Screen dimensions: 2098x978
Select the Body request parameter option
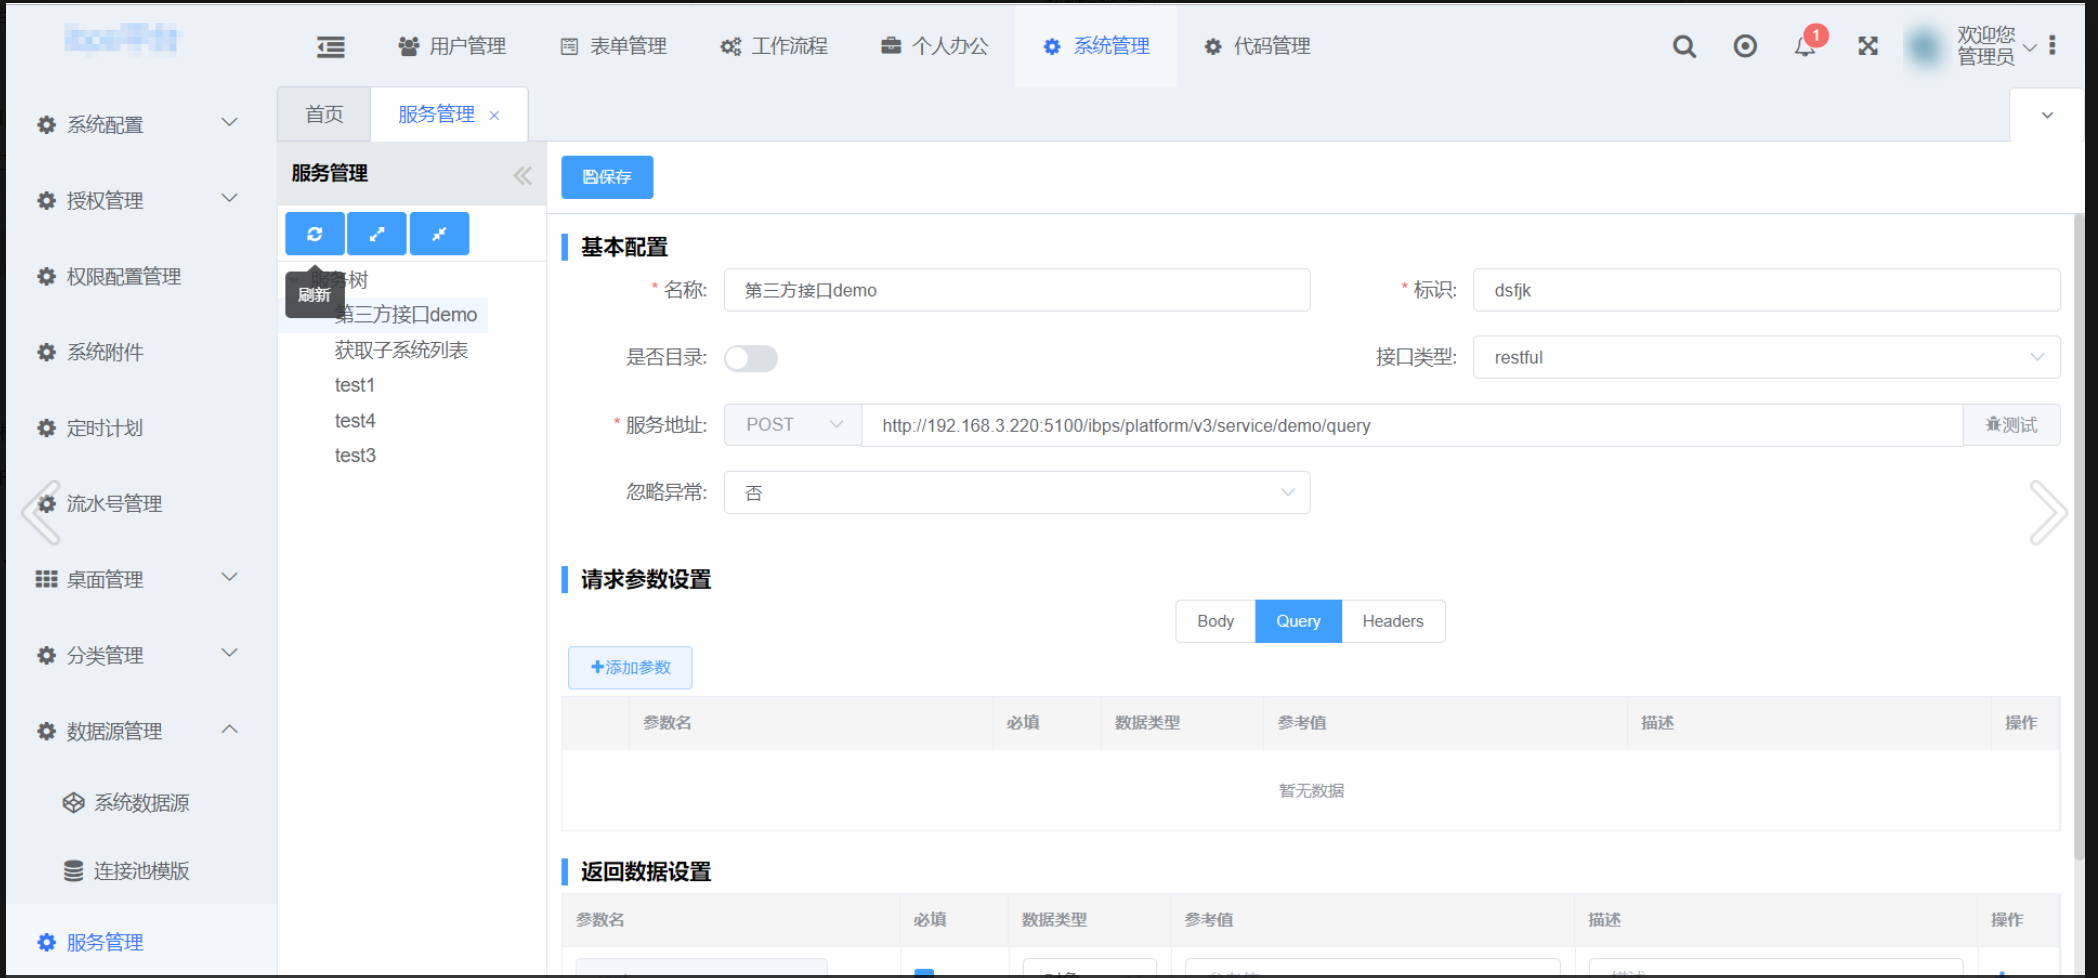point(1215,621)
